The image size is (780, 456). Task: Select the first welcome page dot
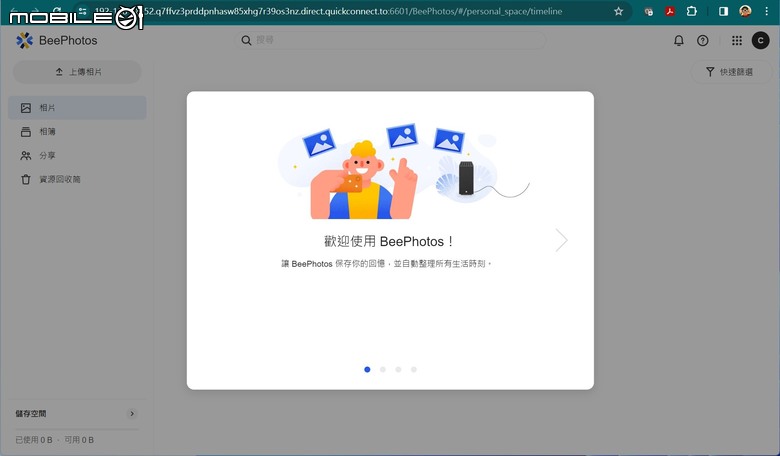point(367,369)
